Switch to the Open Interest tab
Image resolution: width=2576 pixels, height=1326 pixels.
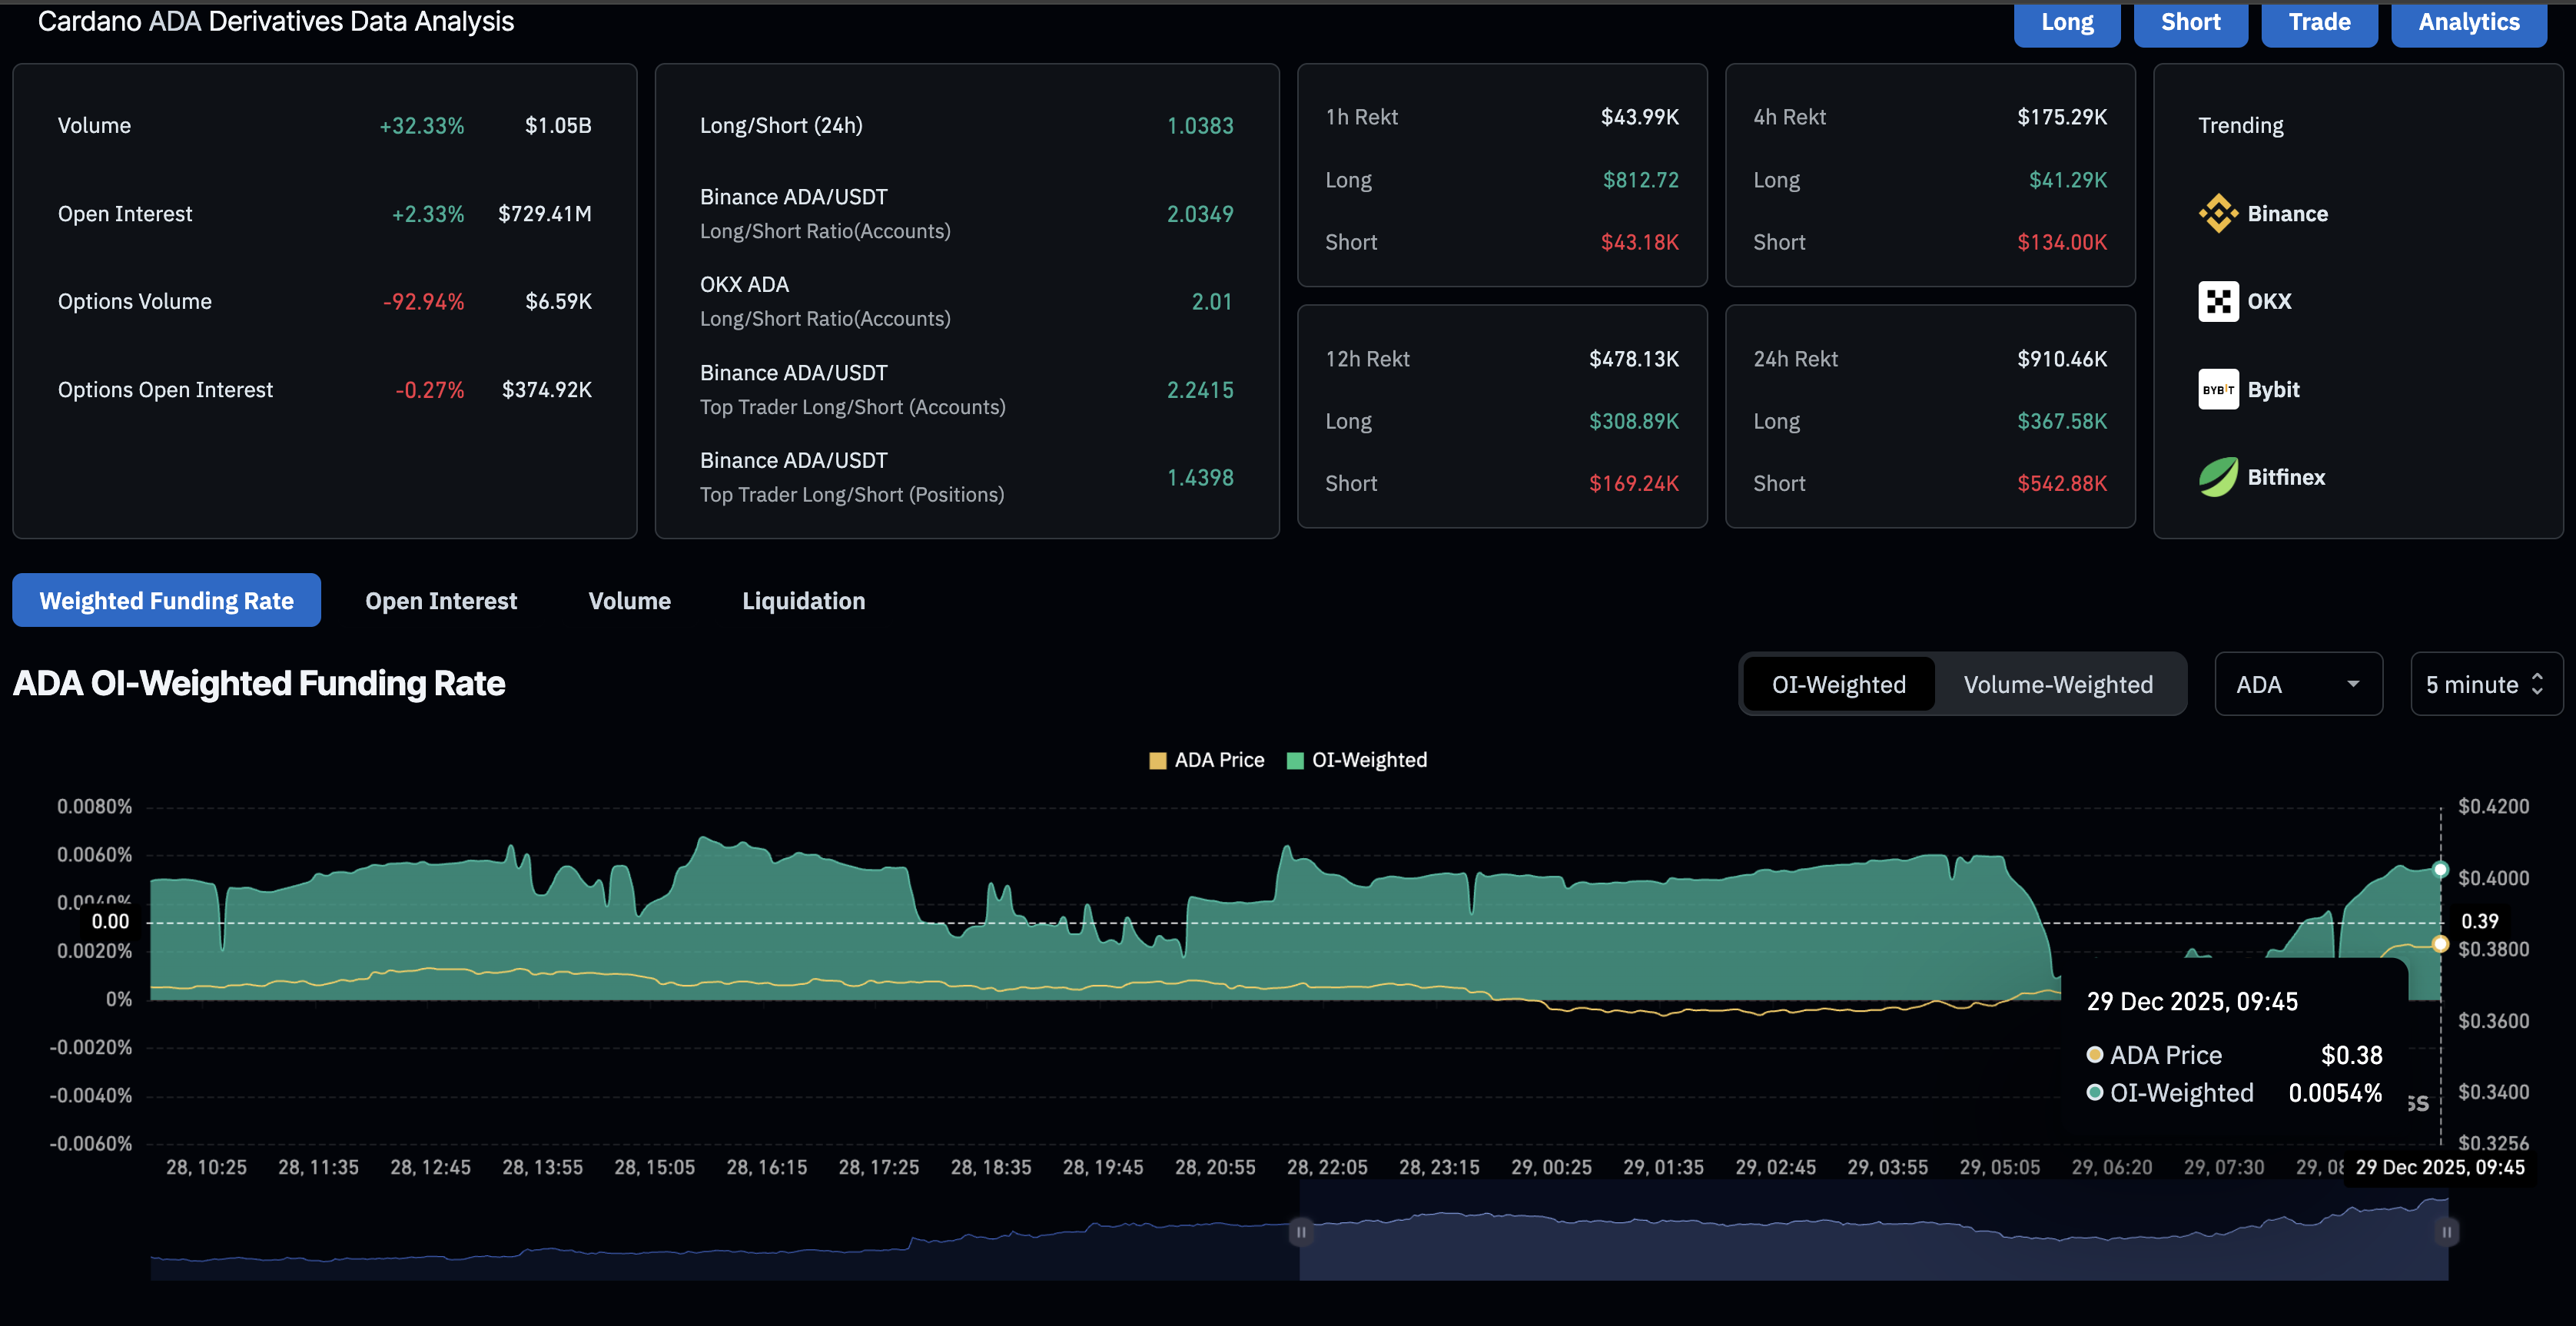click(441, 600)
